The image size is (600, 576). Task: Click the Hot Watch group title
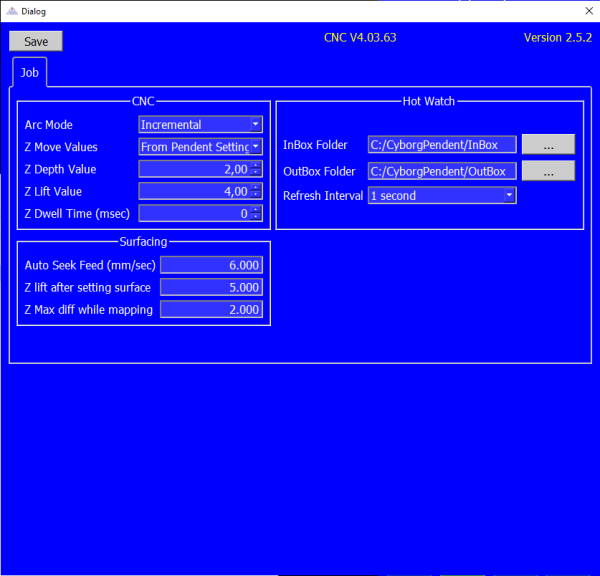(x=429, y=101)
